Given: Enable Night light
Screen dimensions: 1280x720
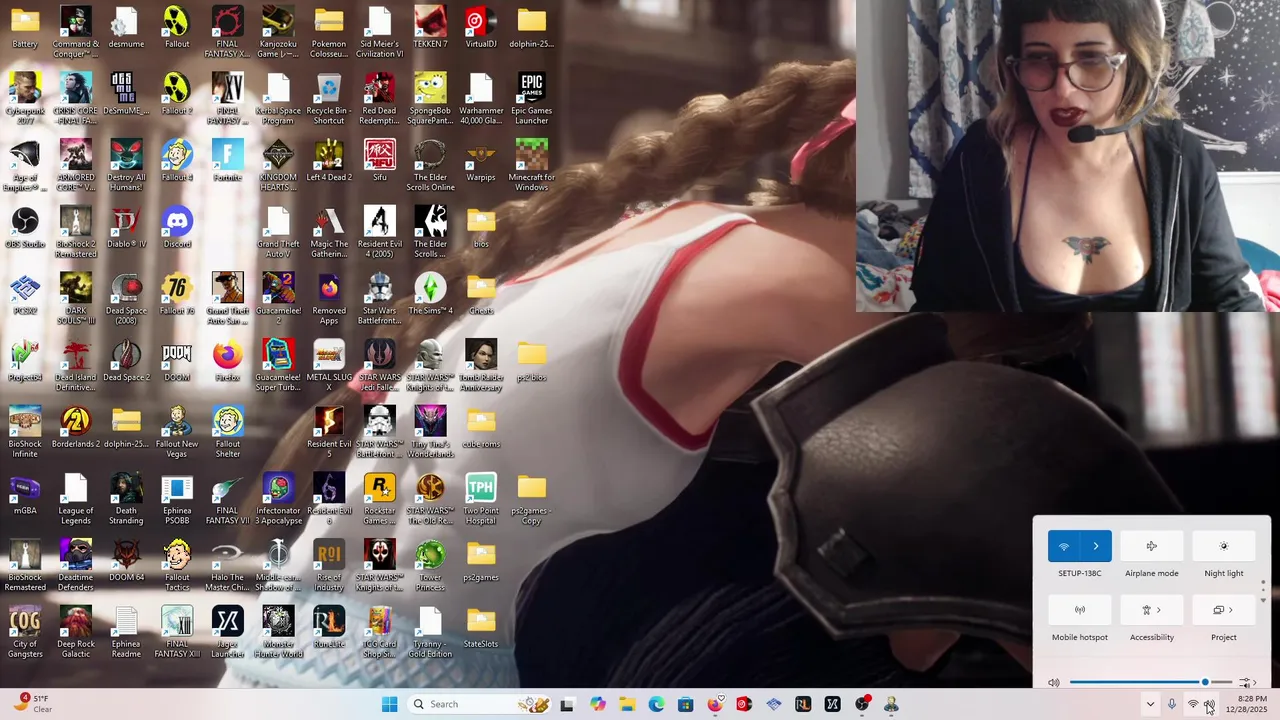Looking at the screenshot, I should pyautogui.click(x=1224, y=546).
